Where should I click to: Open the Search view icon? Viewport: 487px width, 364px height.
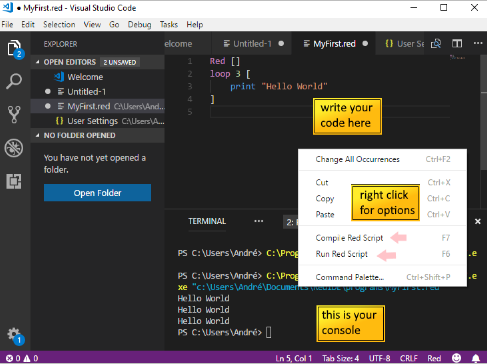tap(14, 81)
